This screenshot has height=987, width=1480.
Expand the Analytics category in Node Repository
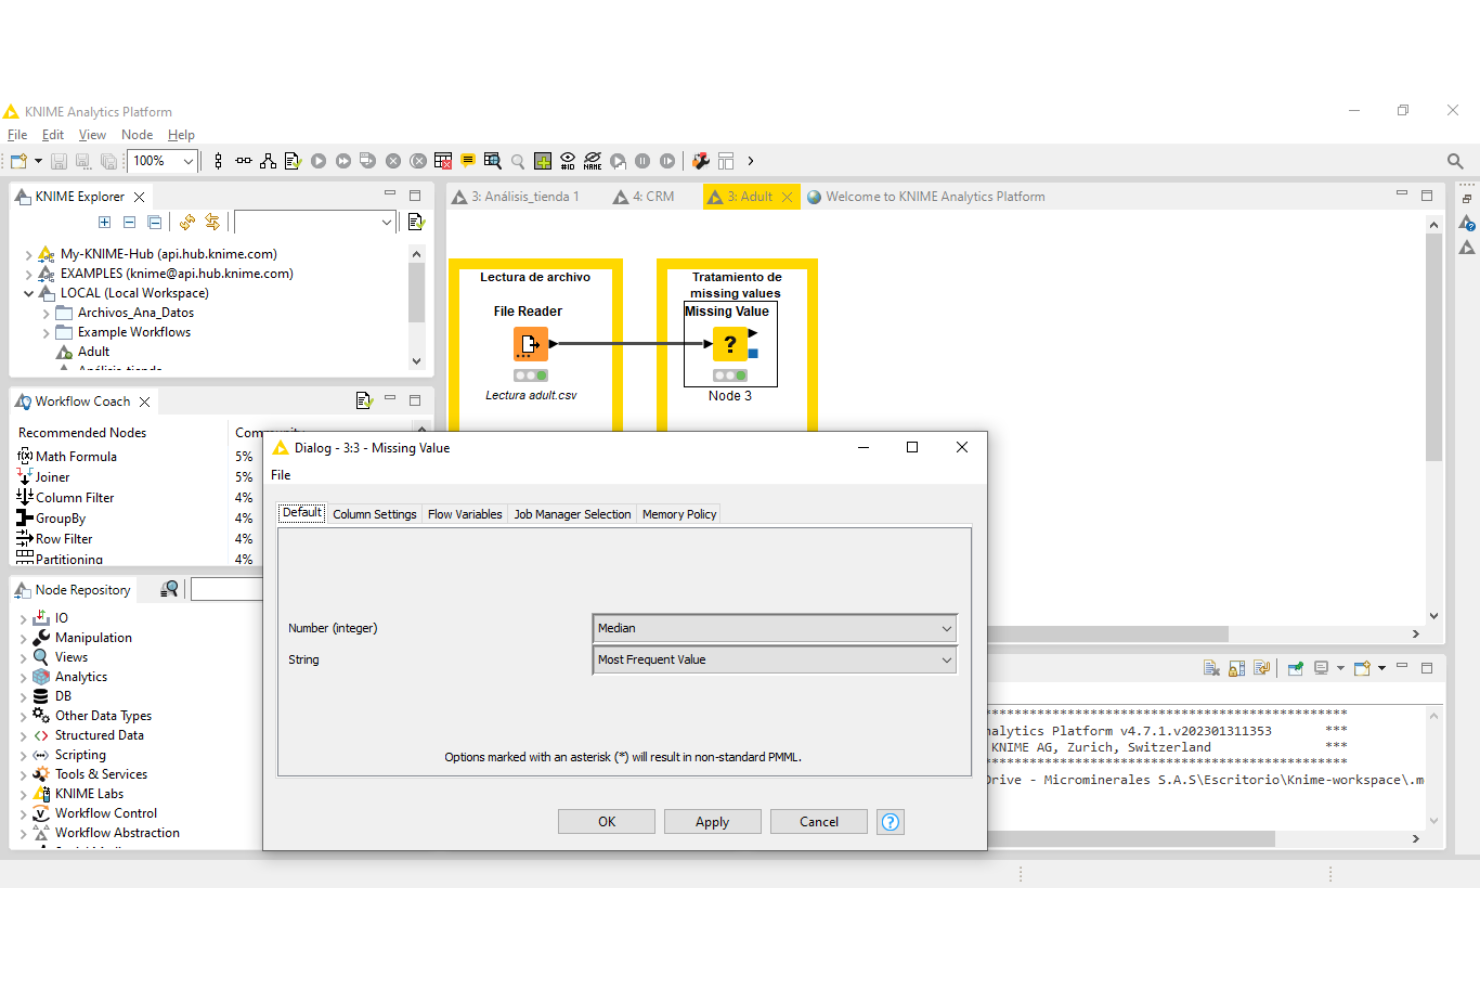coord(23,678)
